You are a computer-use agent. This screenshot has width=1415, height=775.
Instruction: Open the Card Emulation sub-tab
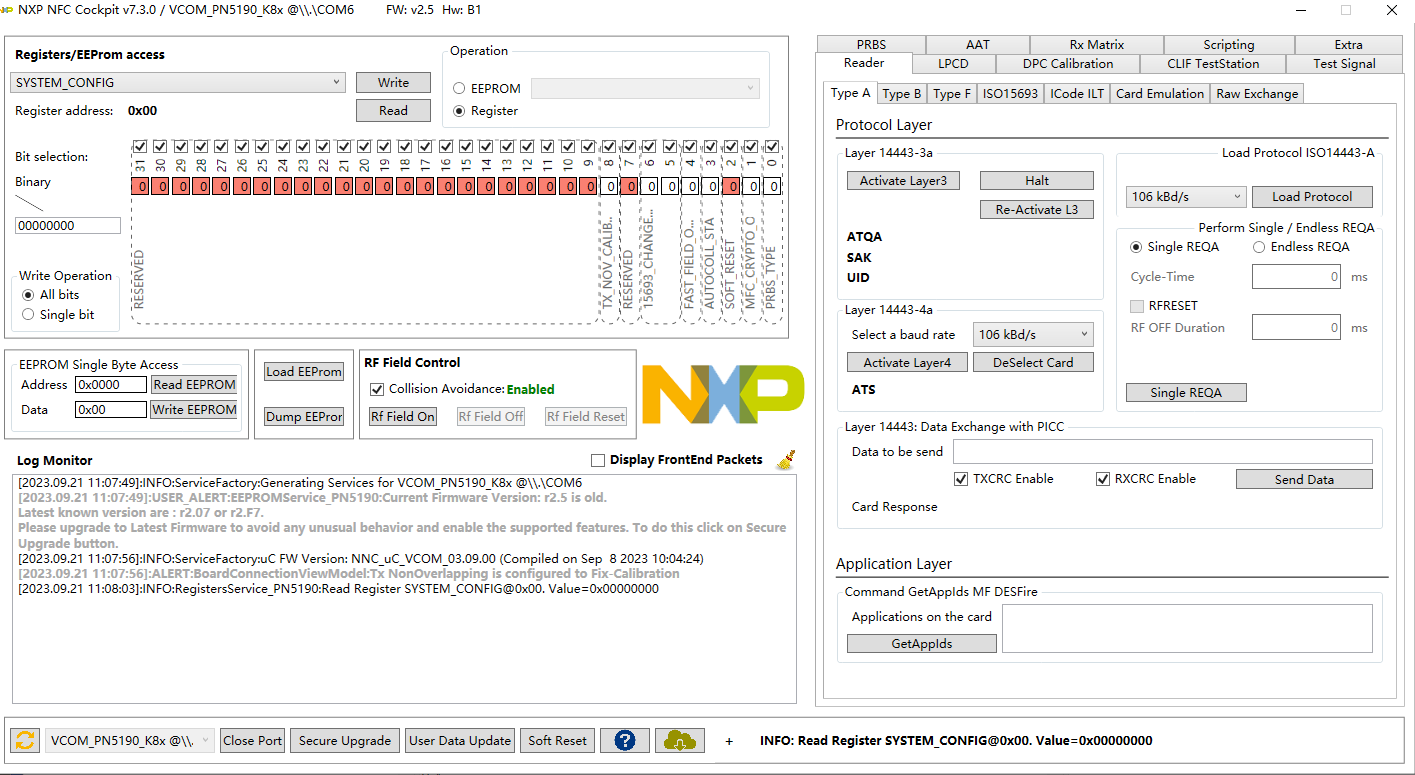point(1160,93)
